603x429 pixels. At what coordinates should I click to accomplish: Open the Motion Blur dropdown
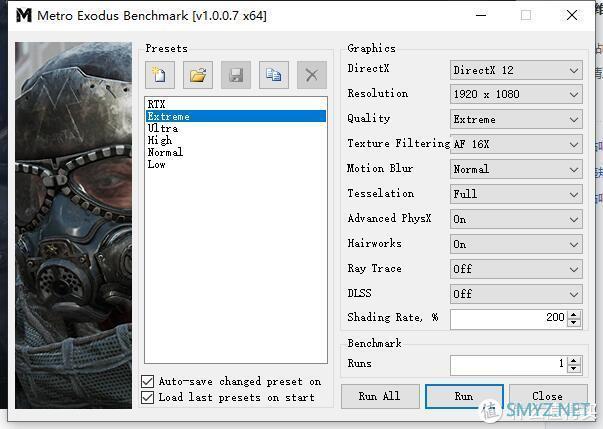pos(516,170)
